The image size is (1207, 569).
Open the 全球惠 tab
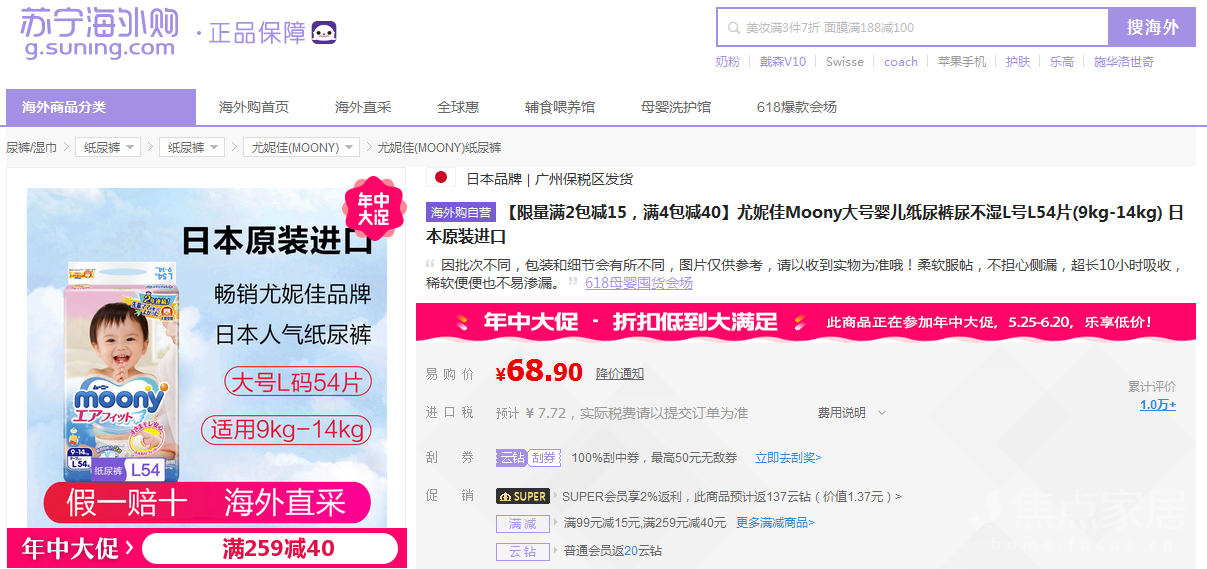[x=458, y=107]
